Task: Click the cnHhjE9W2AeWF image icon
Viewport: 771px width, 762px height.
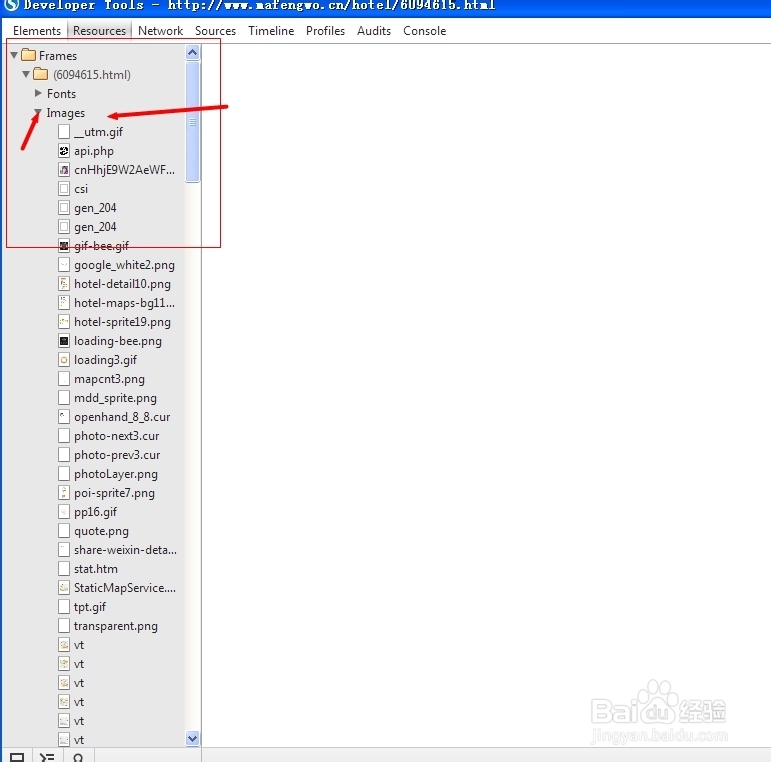Action: (x=64, y=170)
